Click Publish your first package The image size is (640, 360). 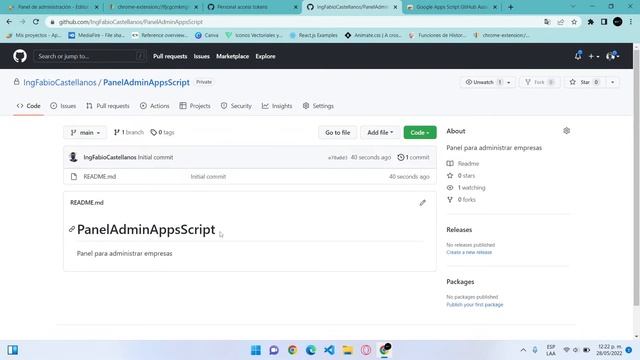pos(475,304)
